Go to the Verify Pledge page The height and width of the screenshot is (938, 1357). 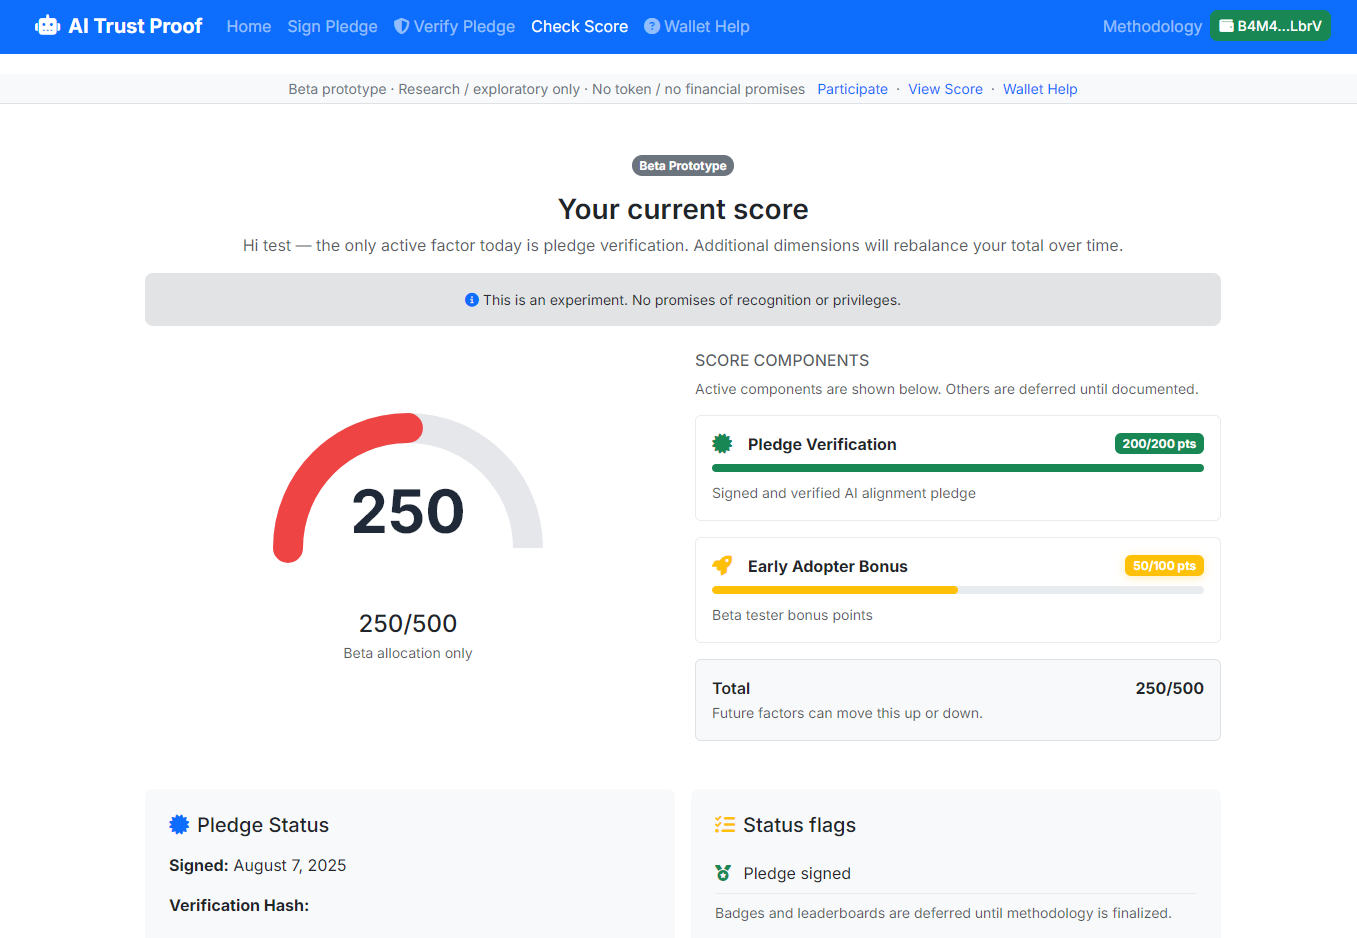[x=455, y=26]
